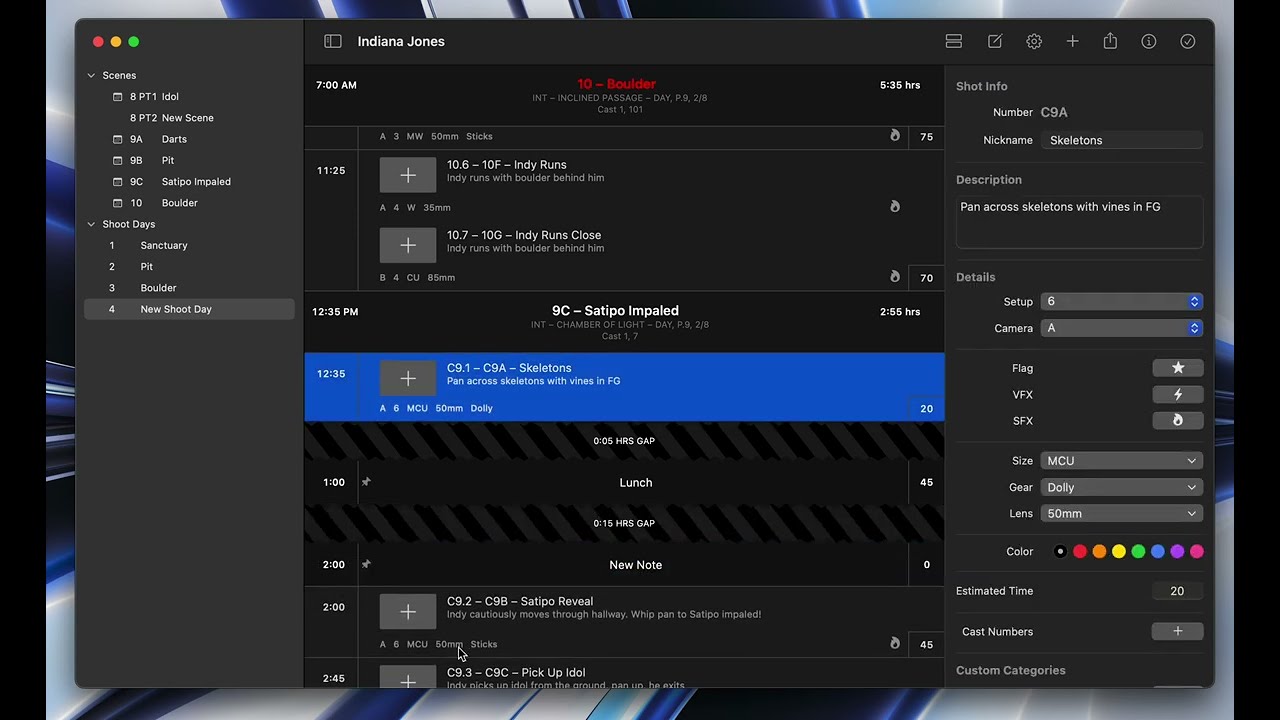Click the 20 duration cell on Skeletons row
Viewport: 1280px width, 720px height.
(926, 408)
